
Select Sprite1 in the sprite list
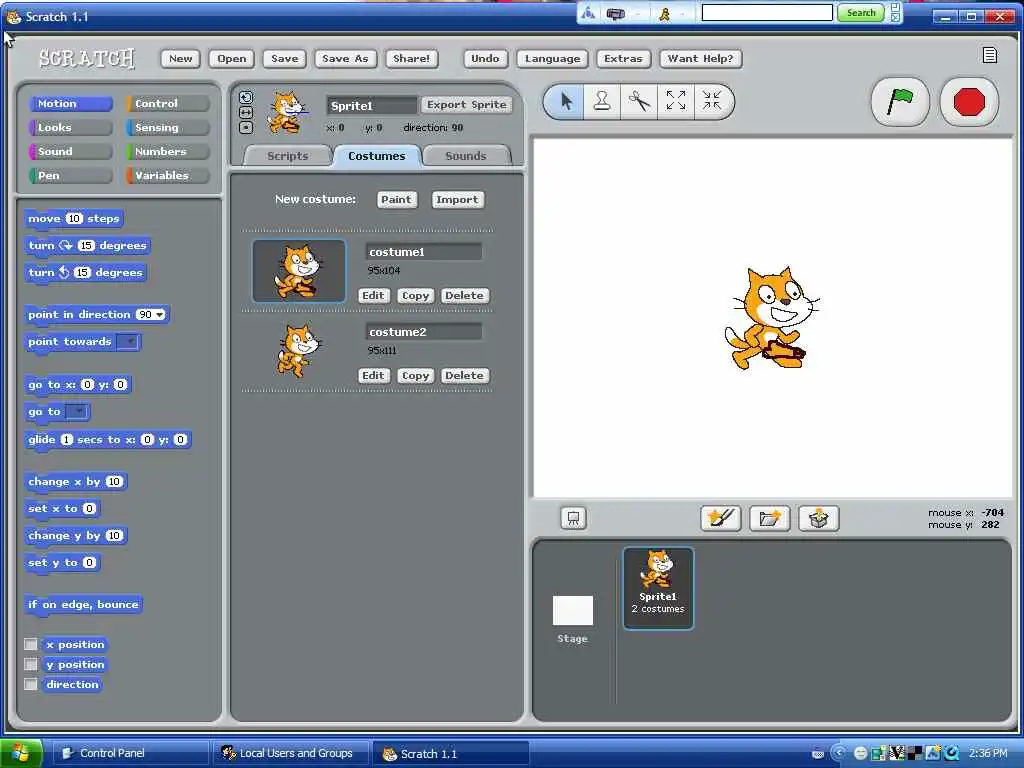[658, 588]
